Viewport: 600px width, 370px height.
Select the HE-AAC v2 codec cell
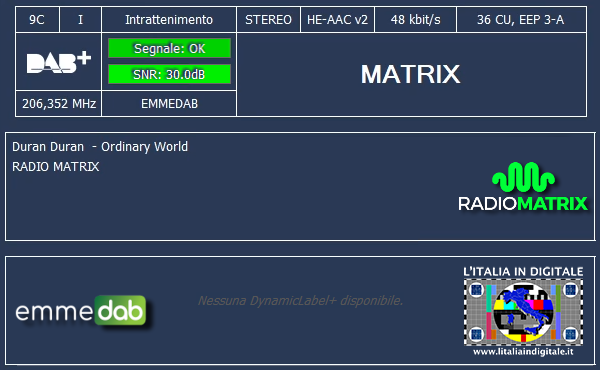coord(337,20)
